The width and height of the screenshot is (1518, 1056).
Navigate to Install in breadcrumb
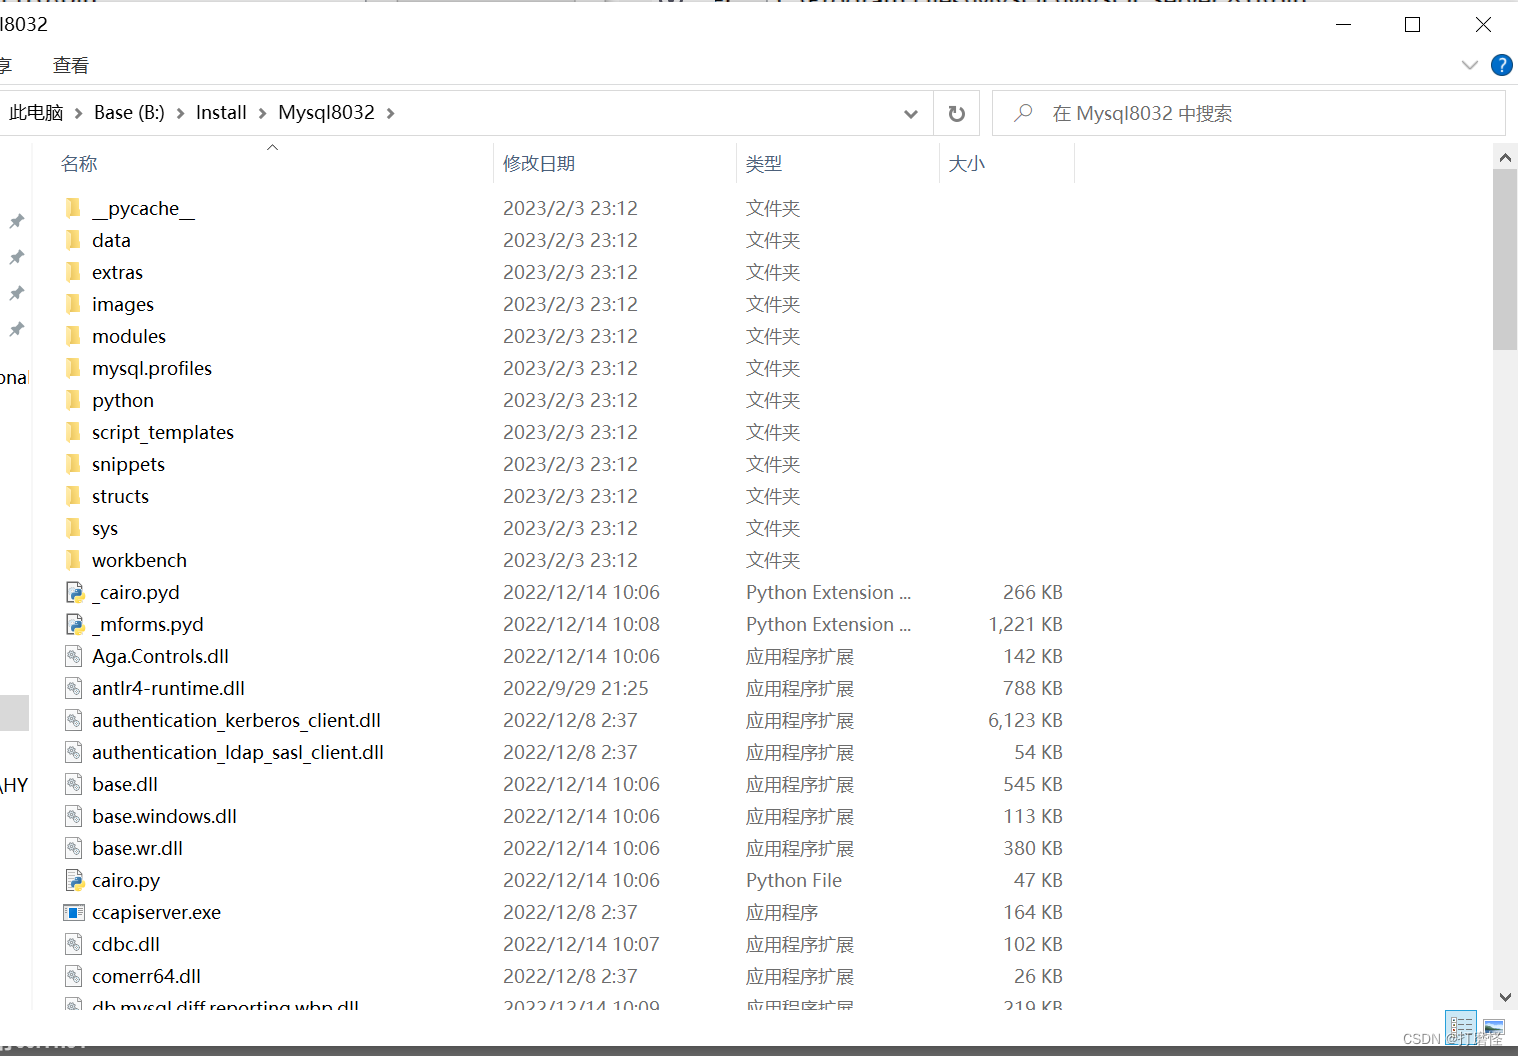coord(221,113)
